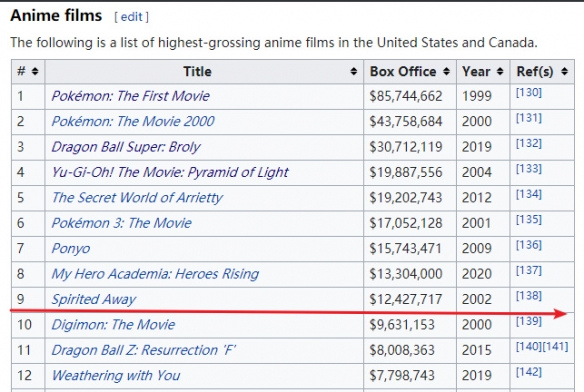Screen dimensions: 584x392
Task: Open My Hero Academia: Heroes Rising link
Action: point(155,274)
